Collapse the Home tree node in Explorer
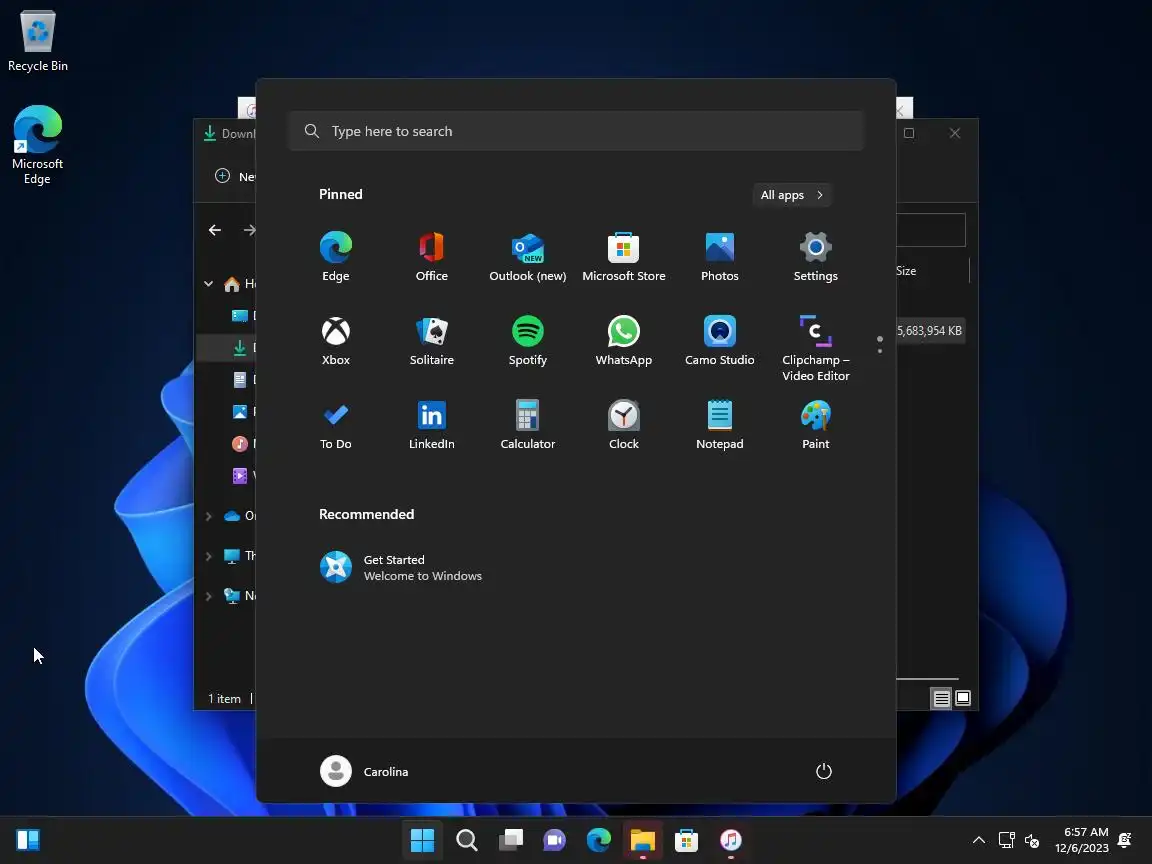The height and width of the screenshot is (864, 1152). [x=209, y=284]
